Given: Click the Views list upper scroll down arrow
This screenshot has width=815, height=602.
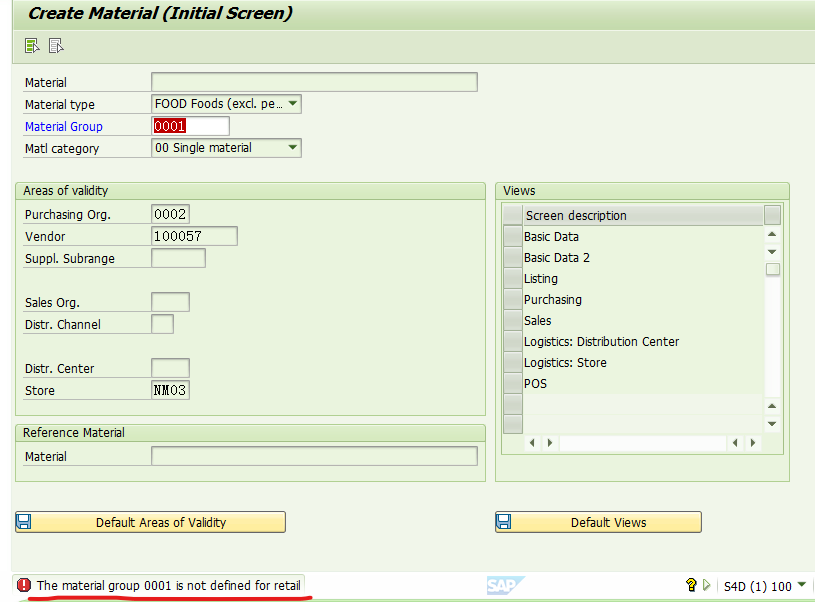Looking at the screenshot, I should tap(772, 252).
